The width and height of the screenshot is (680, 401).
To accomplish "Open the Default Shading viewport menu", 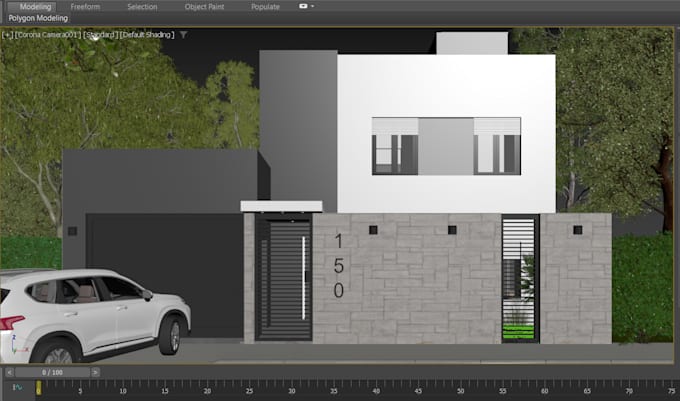I will click(x=147, y=35).
